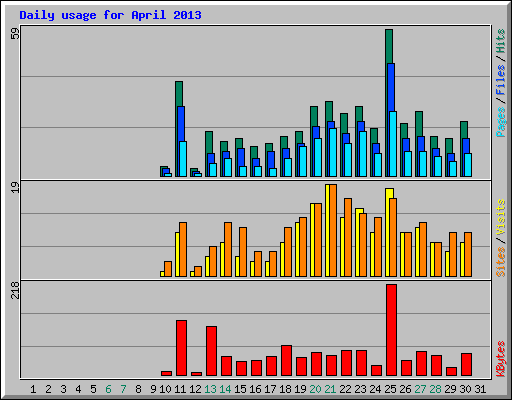Click day 23 on the x-axis
The image size is (512, 400).
click(360, 389)
